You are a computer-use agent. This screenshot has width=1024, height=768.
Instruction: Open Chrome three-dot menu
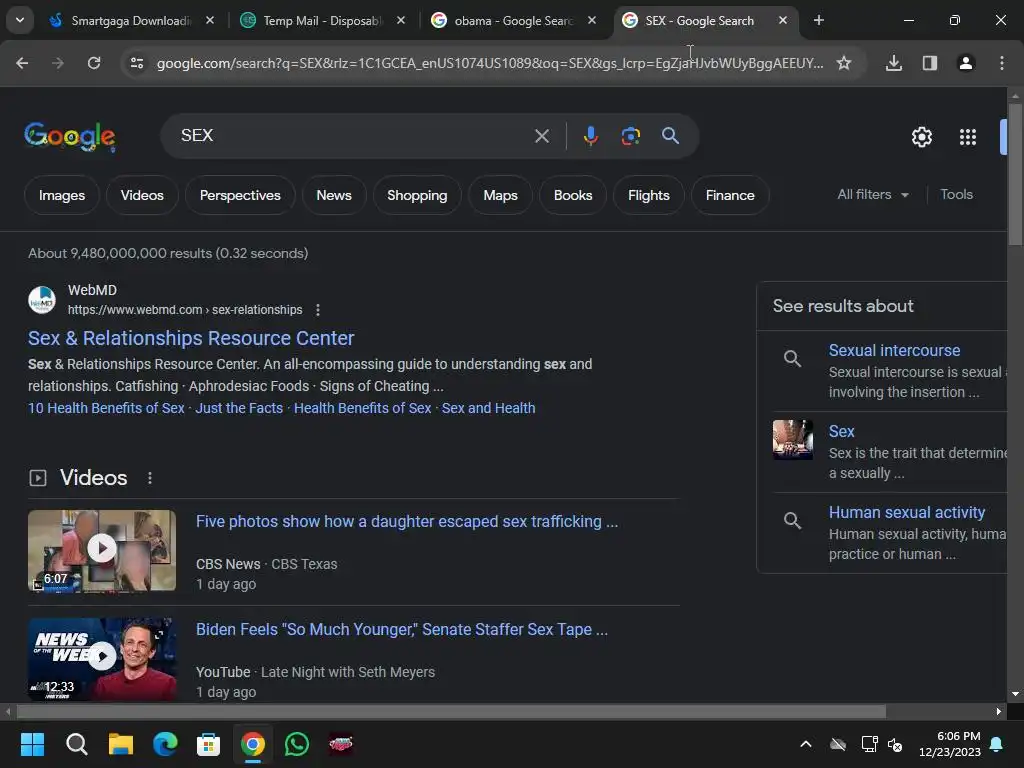[x=1002, y=63]
